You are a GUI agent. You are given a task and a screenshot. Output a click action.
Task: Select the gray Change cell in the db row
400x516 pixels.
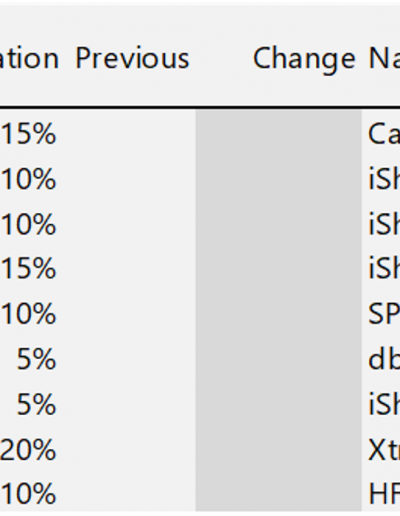(x=278, y=359)
